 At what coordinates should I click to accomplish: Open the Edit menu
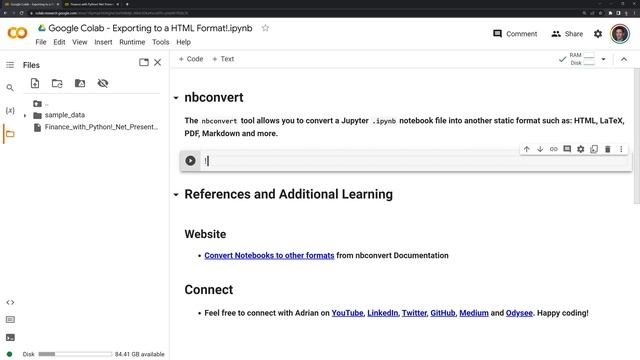coord(59,42)
